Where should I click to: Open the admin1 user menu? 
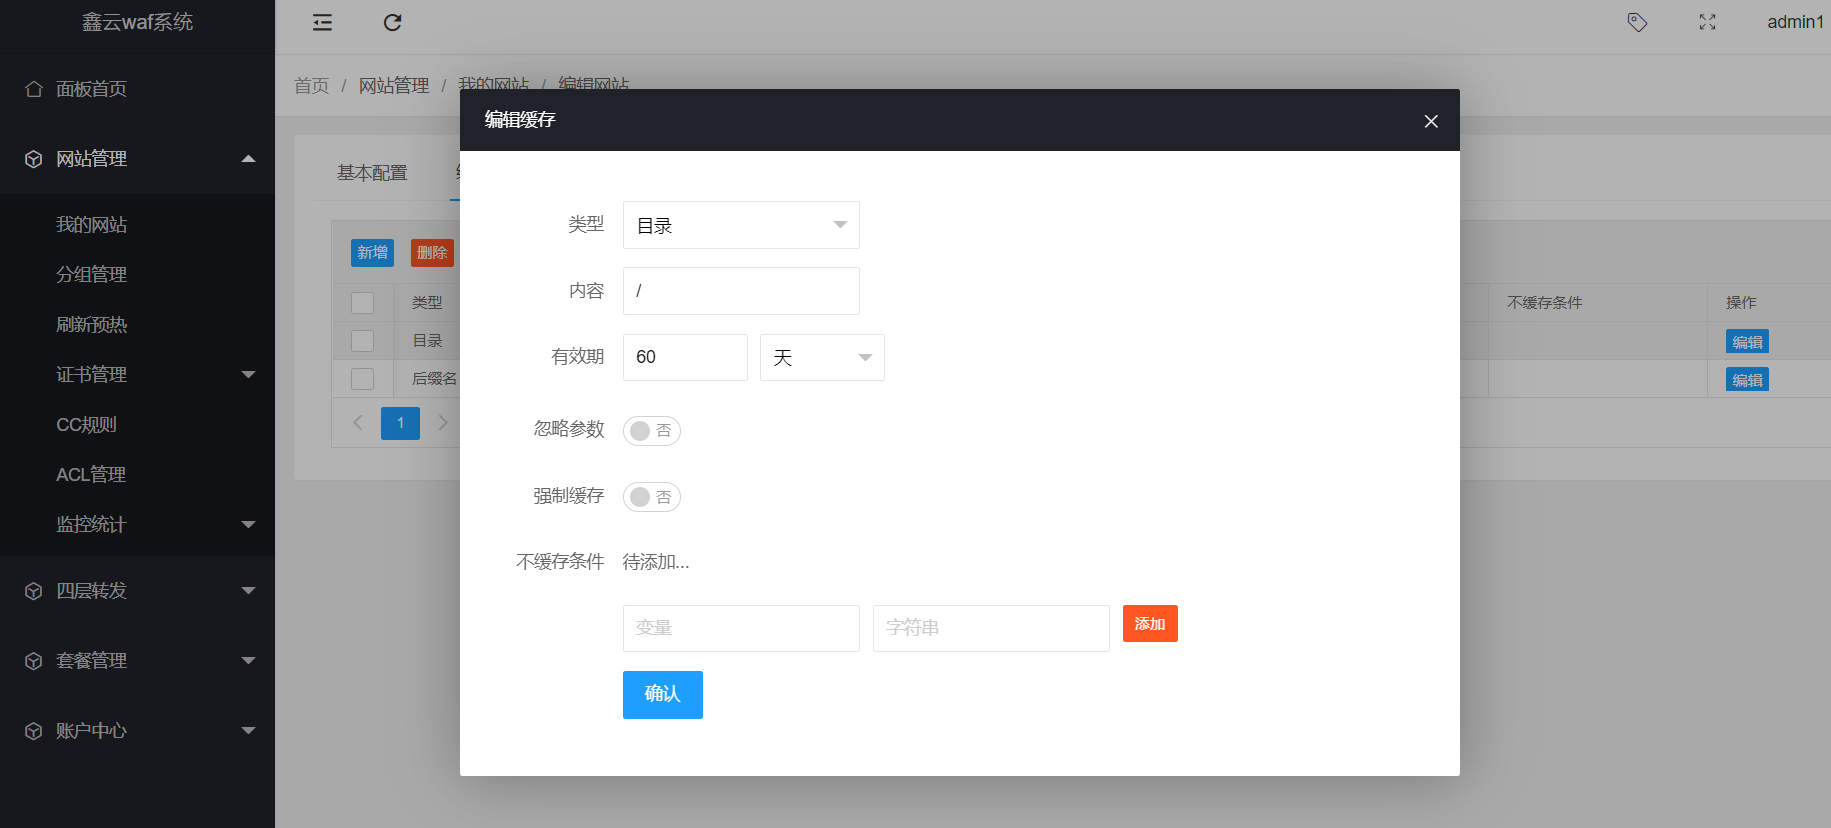point(1795,22)
